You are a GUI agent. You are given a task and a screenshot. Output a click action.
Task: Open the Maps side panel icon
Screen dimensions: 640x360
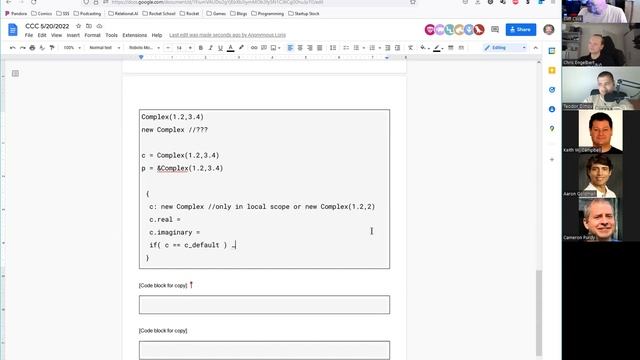coord(552,129)
